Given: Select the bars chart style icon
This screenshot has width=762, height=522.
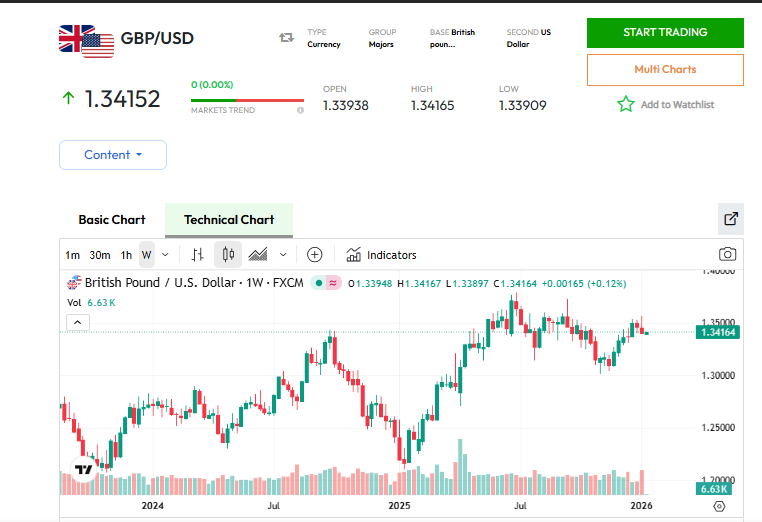Looking at the screenshot, I should click(198, 255).
